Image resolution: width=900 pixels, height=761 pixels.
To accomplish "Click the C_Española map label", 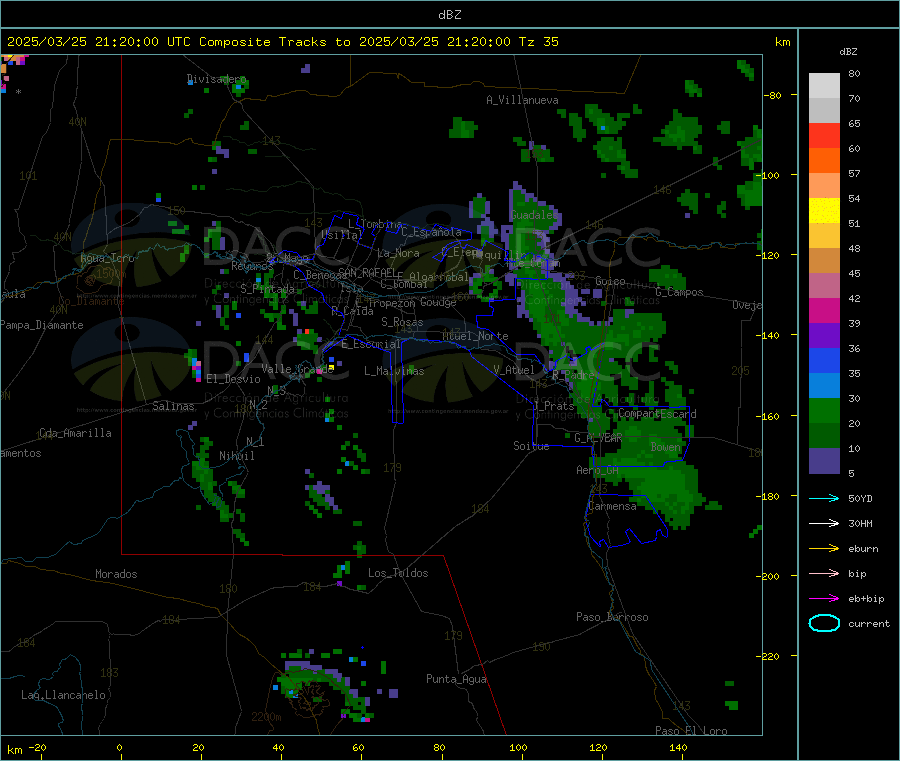I will (x=431, y=232).
